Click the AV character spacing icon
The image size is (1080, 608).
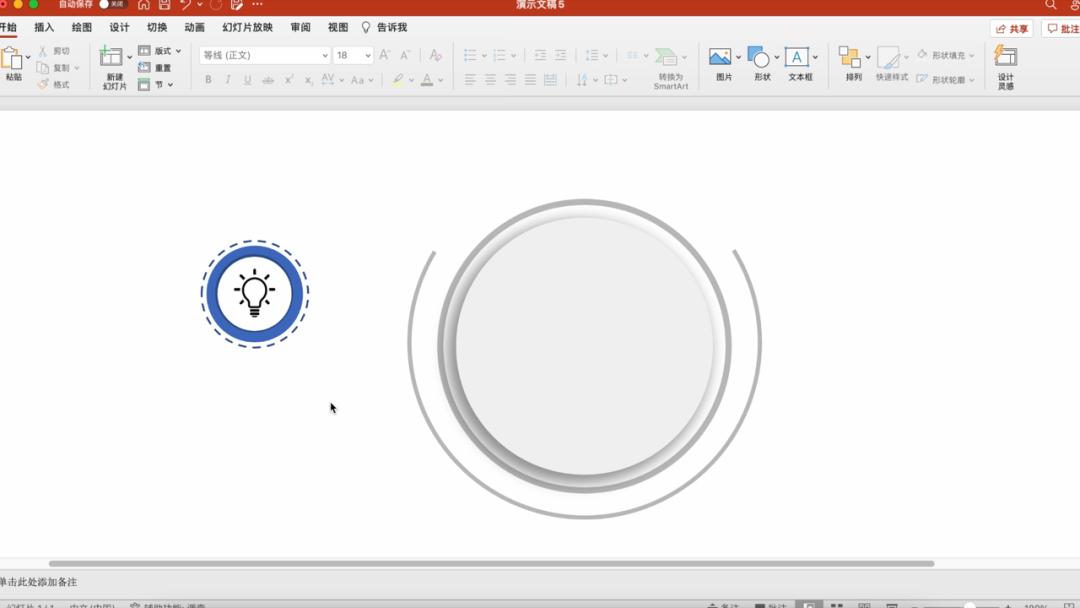328,79
